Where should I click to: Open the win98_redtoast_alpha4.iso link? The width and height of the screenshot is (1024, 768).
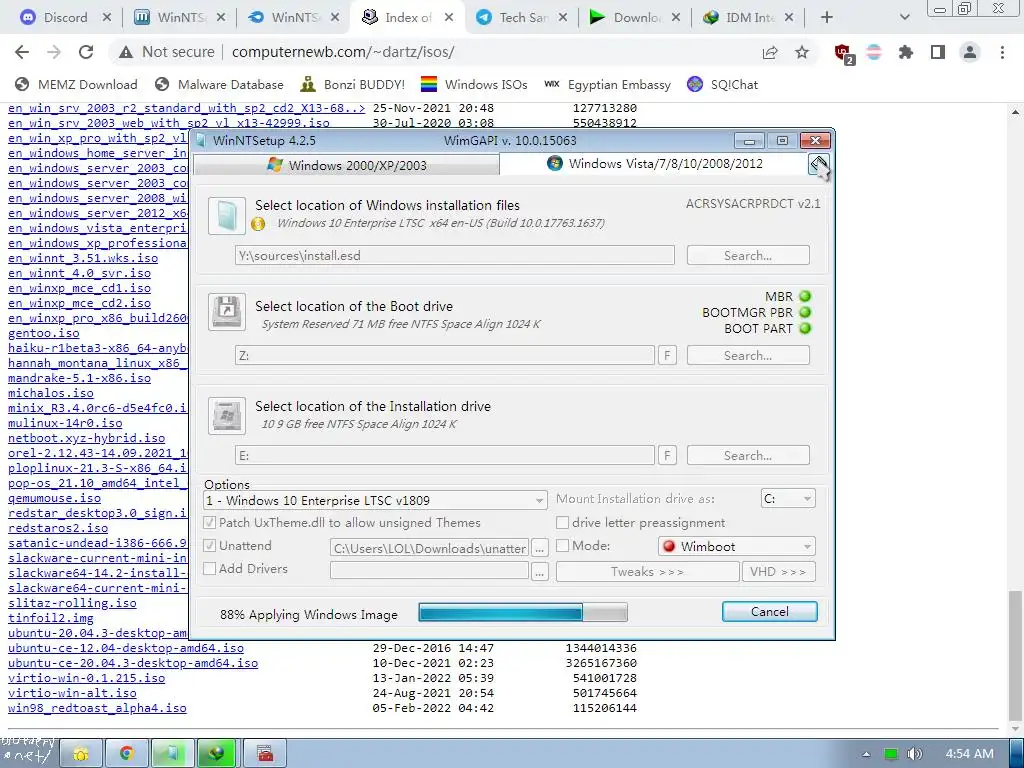[97, 708]
